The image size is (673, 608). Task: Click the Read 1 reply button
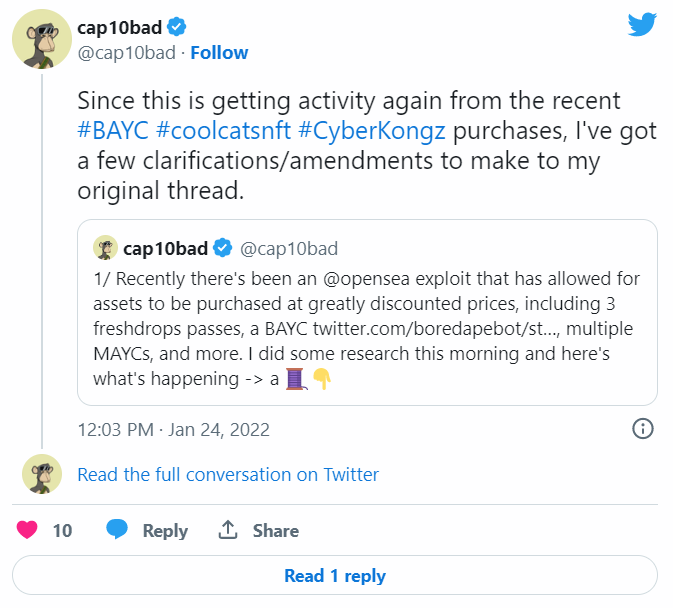coord(335,576)
